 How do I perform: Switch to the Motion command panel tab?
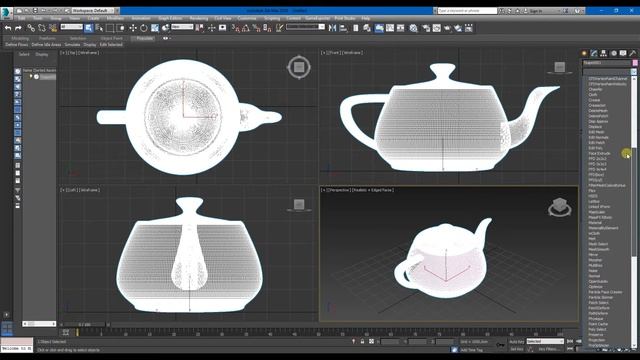[x=613, y=53]
